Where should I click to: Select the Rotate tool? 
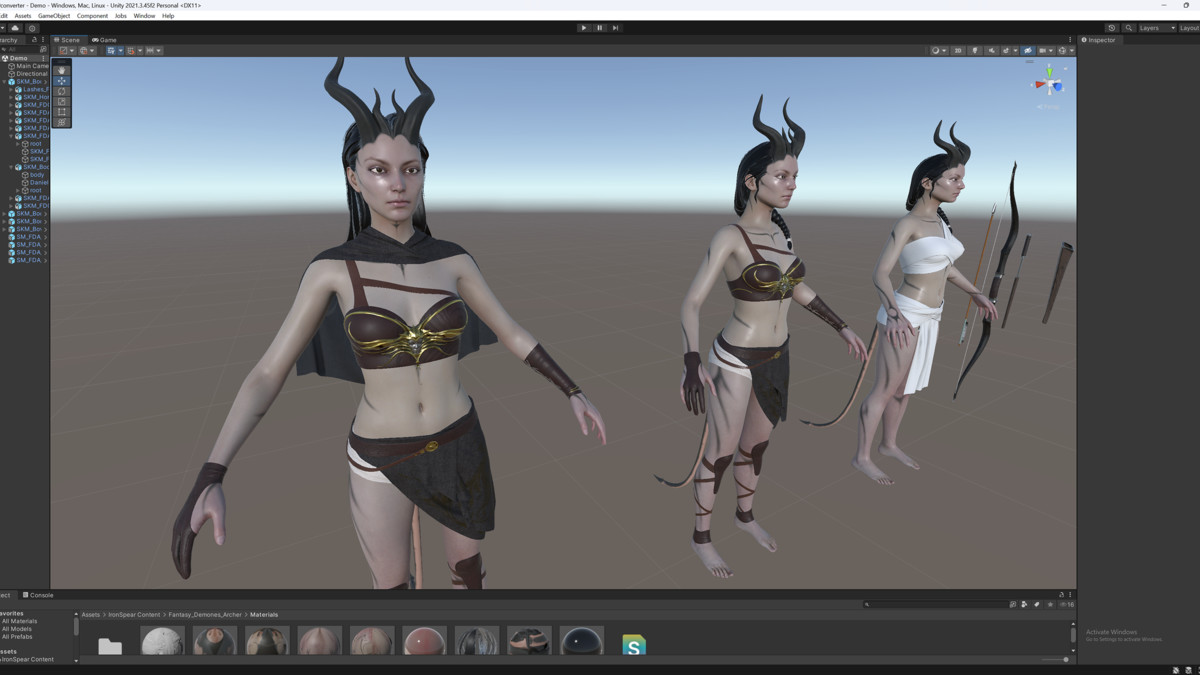tap(62, 91)
